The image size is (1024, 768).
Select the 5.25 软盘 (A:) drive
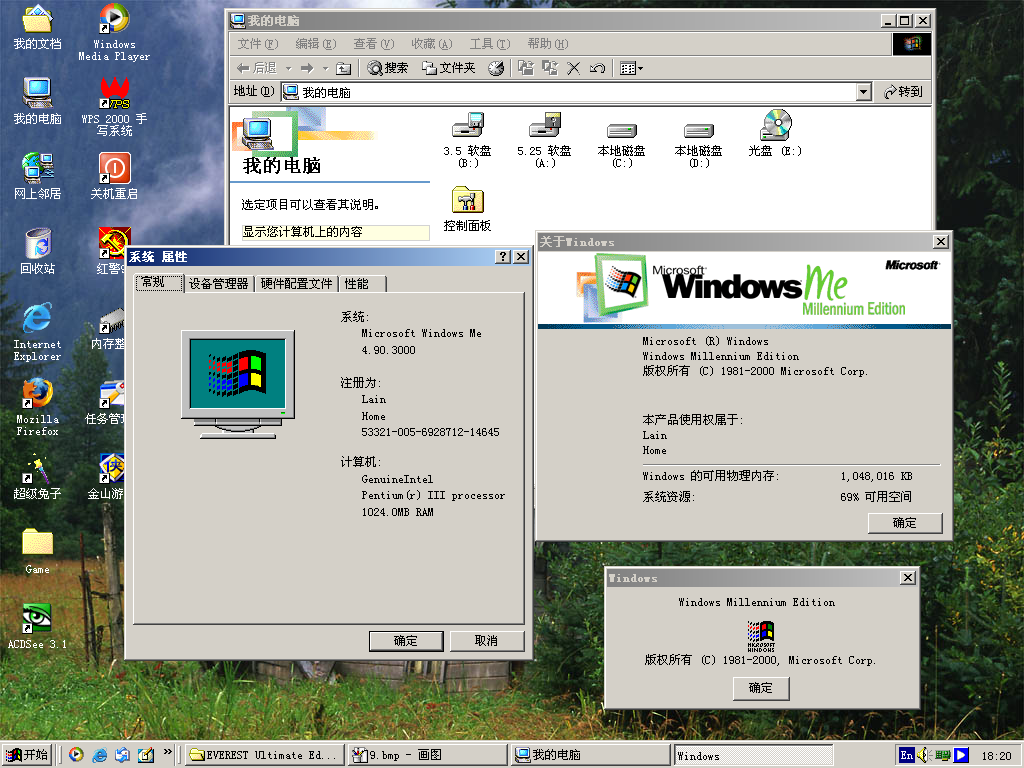[545, 140]
